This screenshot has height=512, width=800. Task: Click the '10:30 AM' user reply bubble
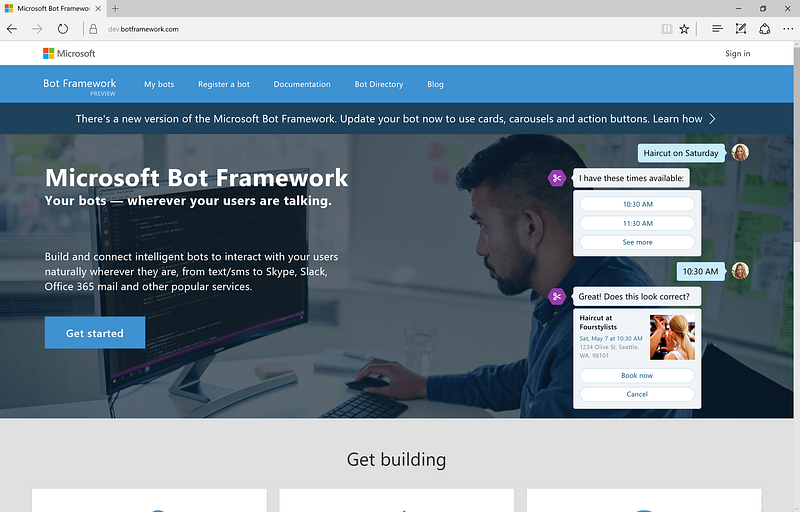tap(701, 271)
